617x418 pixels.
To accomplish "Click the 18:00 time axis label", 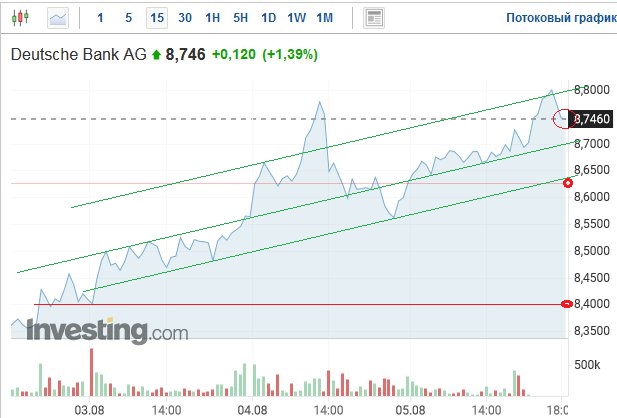I will click(x=558, y=410).
